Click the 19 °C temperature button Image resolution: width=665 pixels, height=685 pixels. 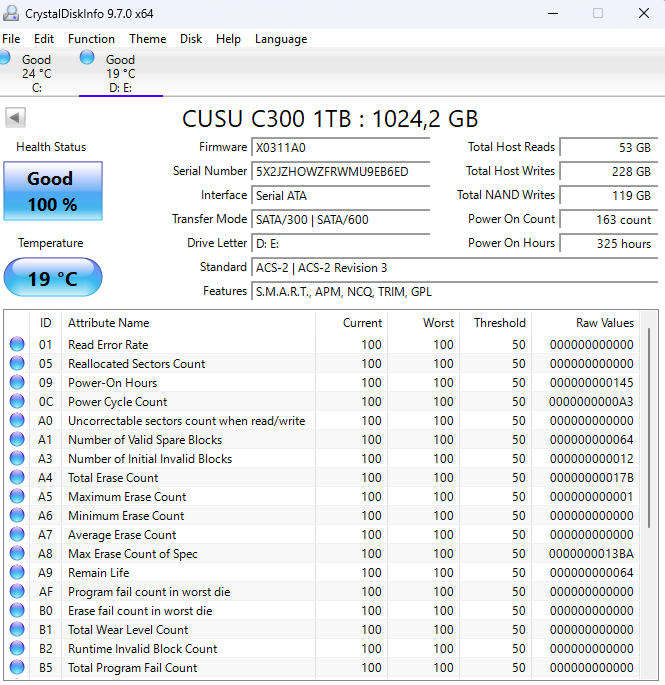[x=53, y=278]
